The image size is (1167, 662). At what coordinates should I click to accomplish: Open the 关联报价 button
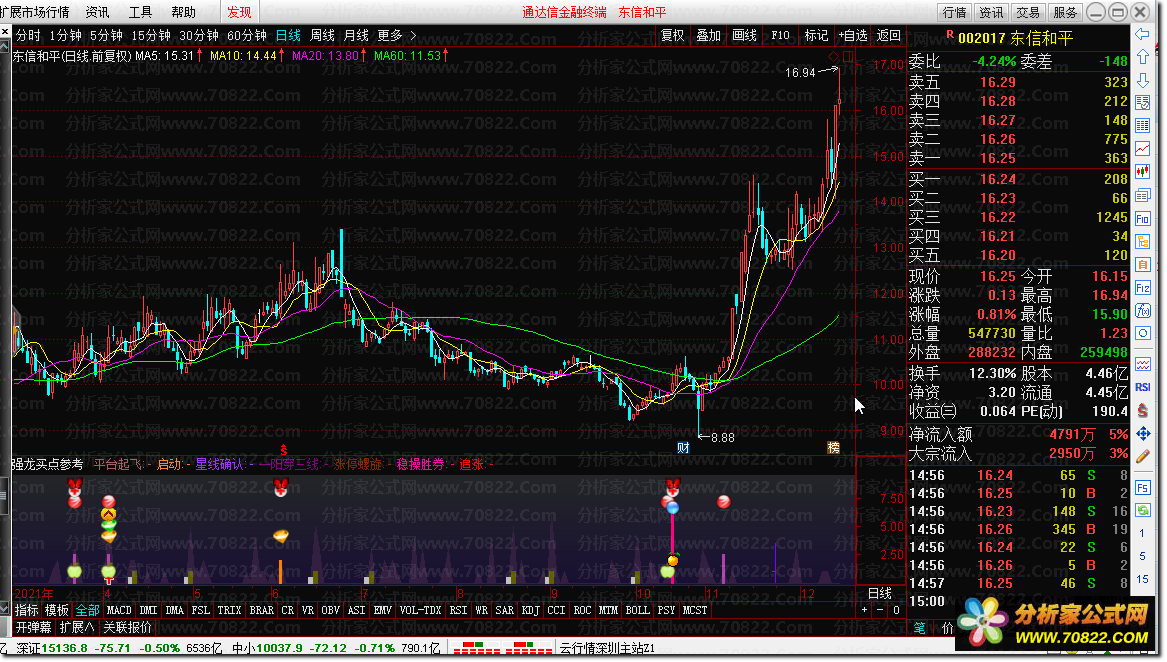(x=127, y=627)
